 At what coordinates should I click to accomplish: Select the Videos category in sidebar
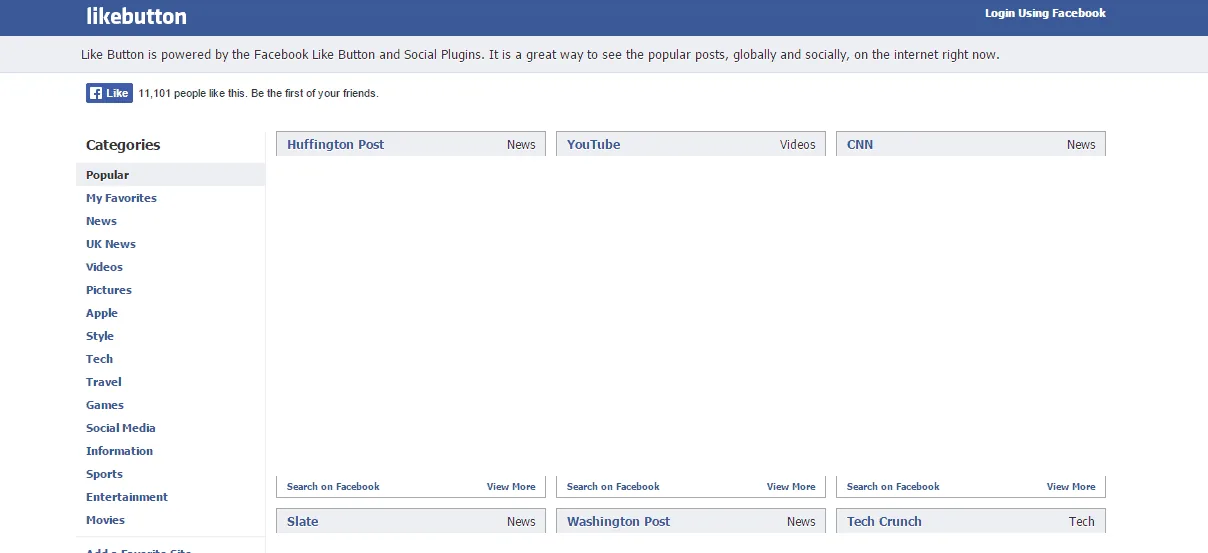click(x=104, y=267)
